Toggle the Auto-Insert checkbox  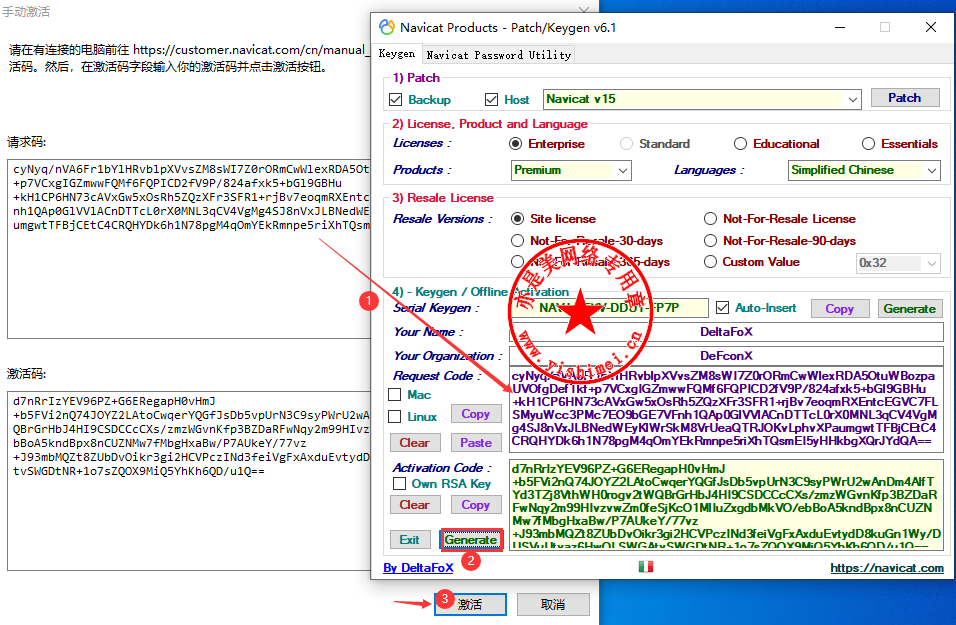(722, 308)
